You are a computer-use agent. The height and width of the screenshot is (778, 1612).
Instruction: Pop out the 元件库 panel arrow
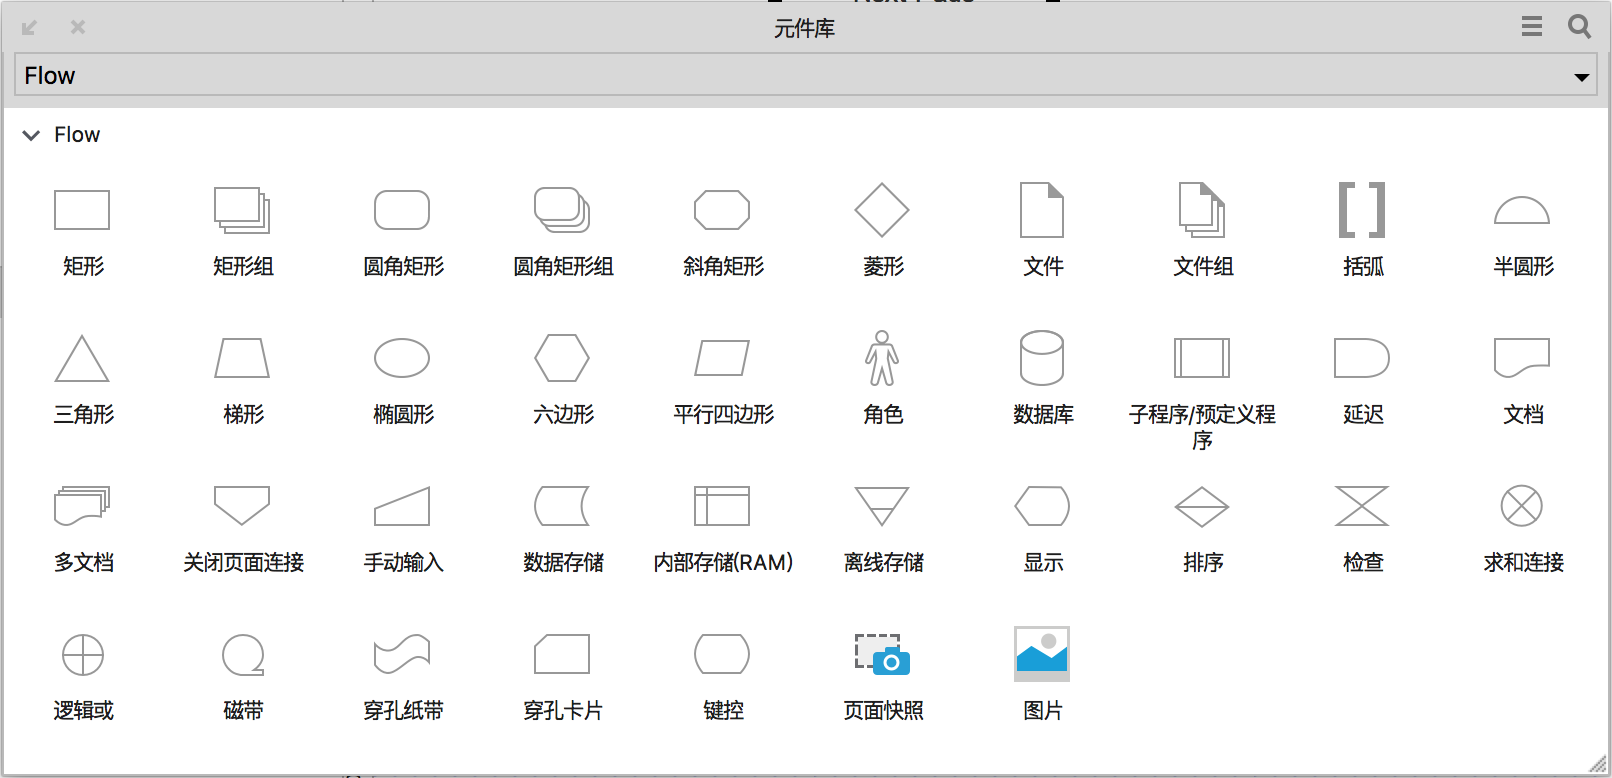pos(29,27)
